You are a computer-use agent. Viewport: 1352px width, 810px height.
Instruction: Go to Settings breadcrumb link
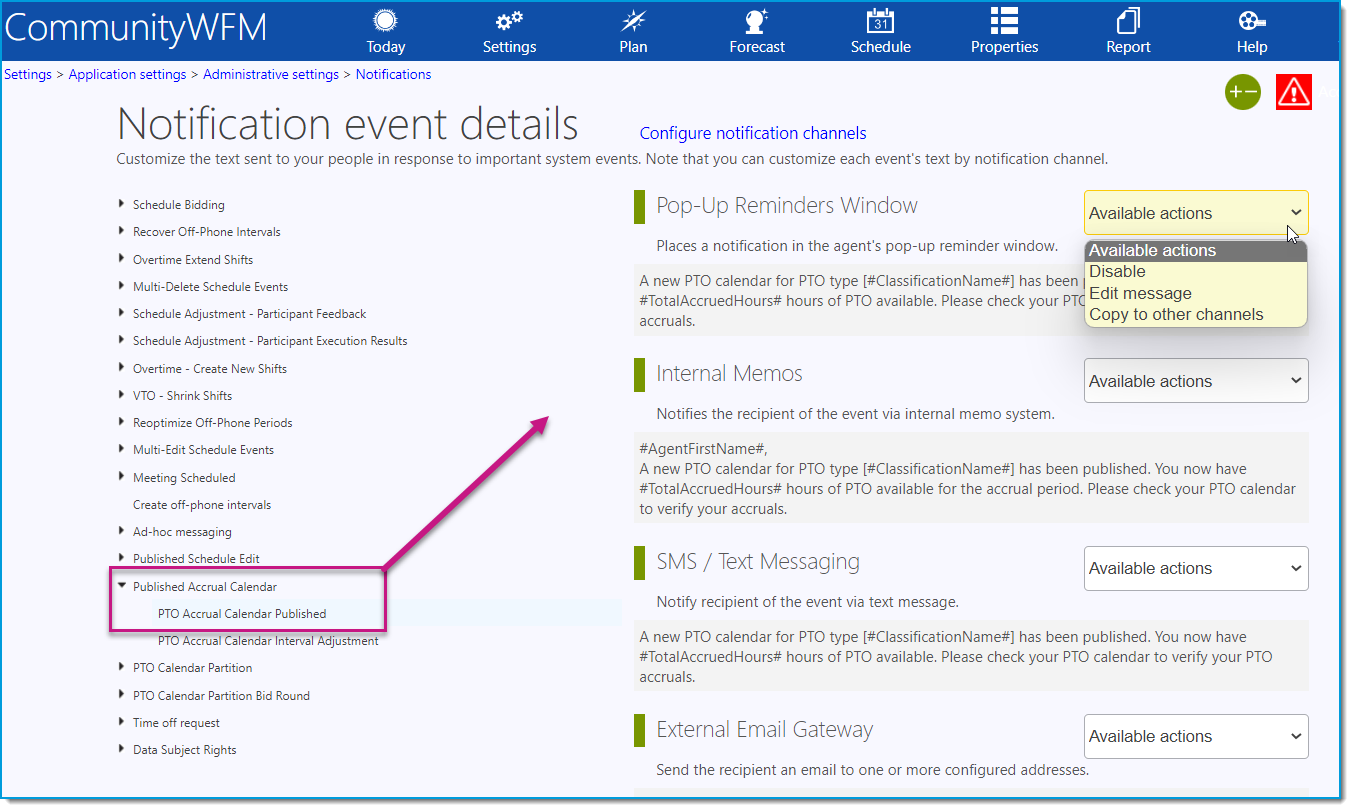[28, 74]
